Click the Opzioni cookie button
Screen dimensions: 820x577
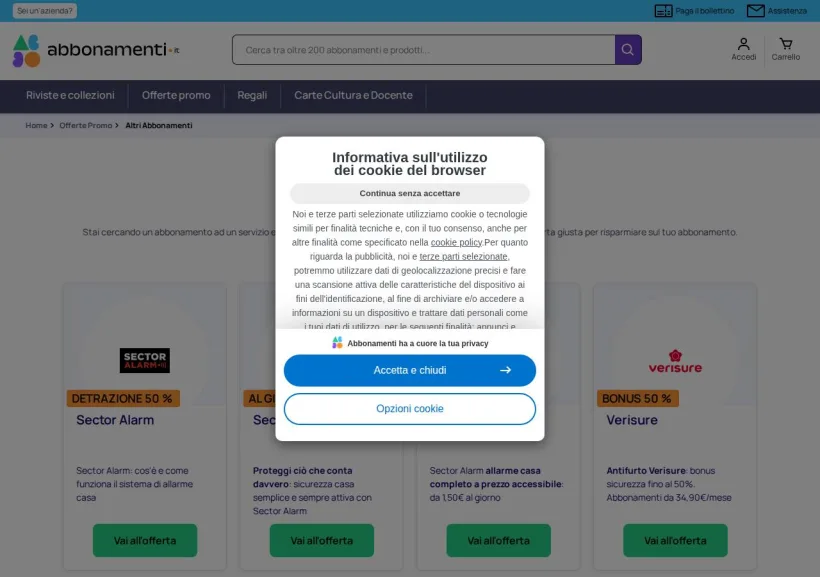pyautogui.click(x=410, y=409)
